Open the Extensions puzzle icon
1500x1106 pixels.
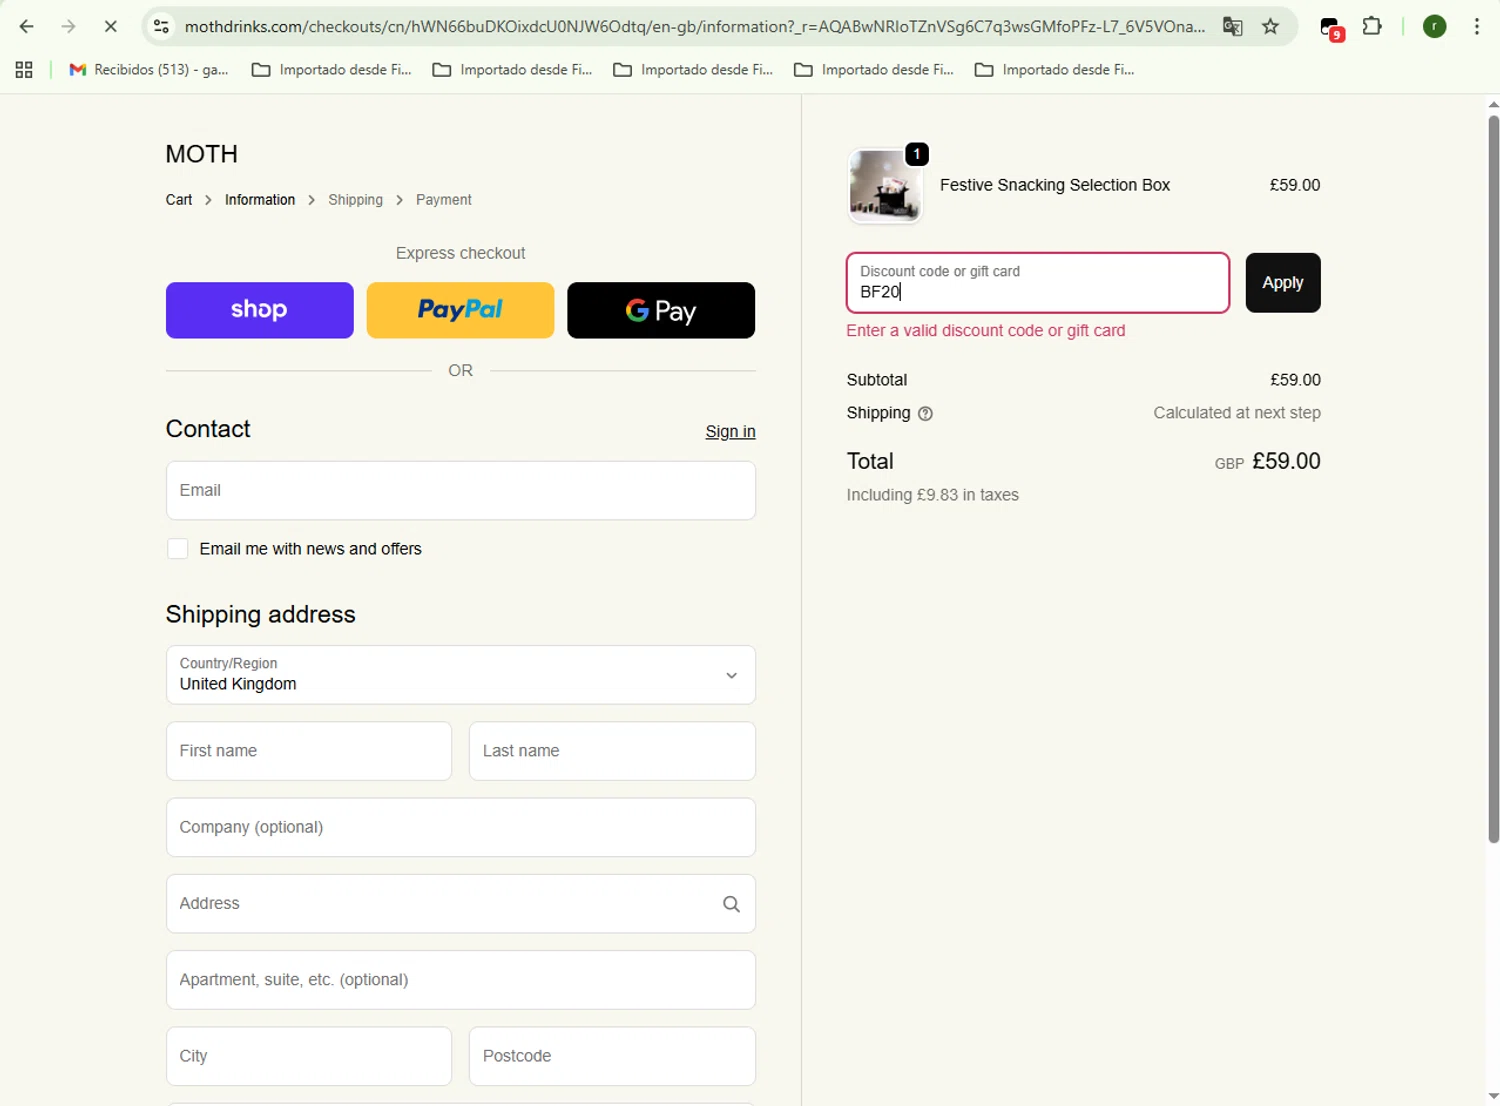pyautogui.click(x=1373, y=27)
